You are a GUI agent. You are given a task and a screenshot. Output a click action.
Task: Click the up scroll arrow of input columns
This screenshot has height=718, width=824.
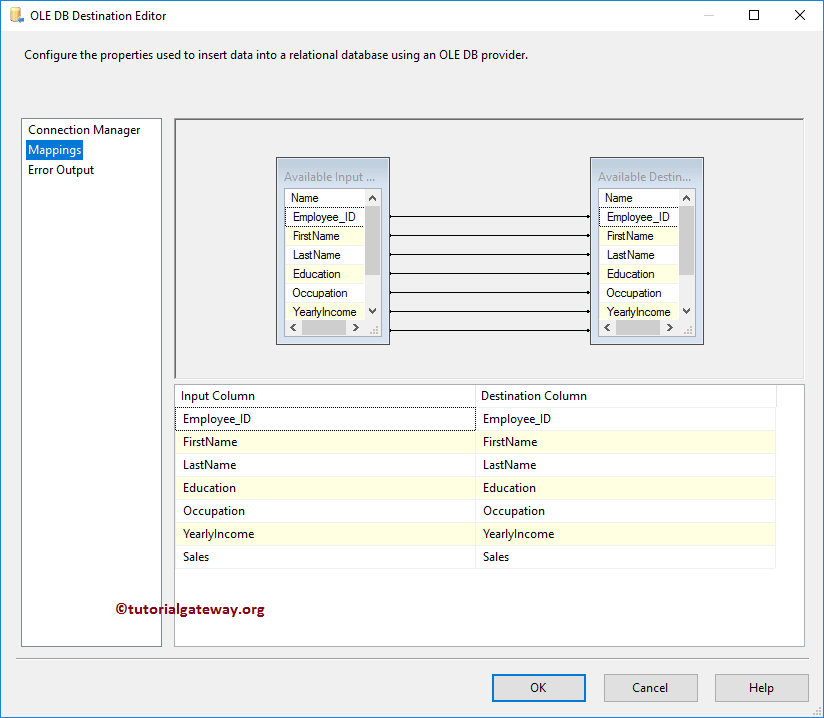[372, 197]
